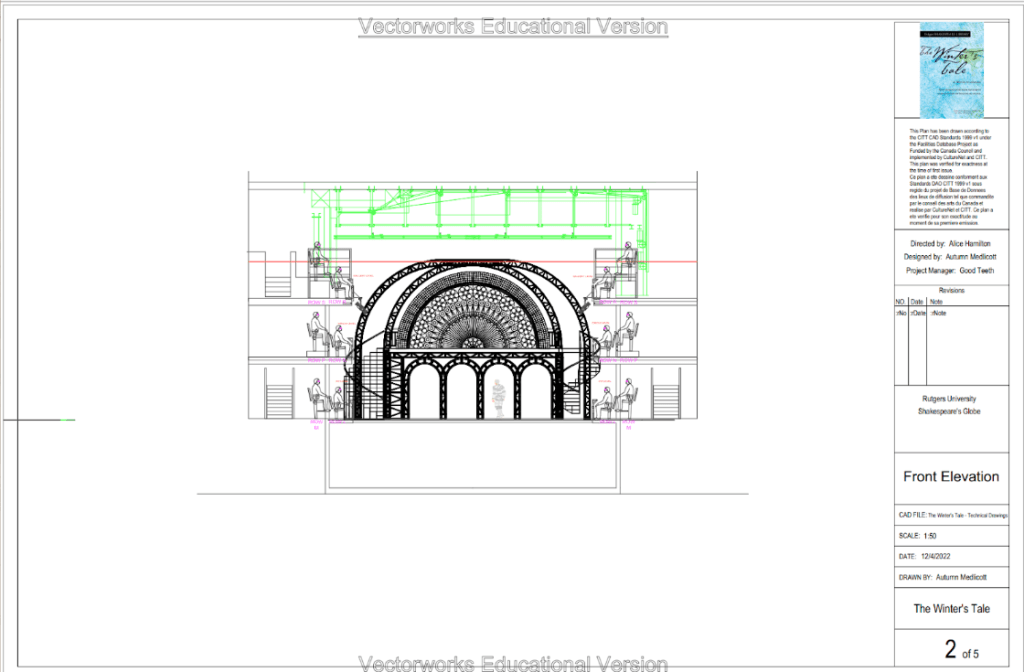Click the Front Elevation sheet title

coord(951,477)
